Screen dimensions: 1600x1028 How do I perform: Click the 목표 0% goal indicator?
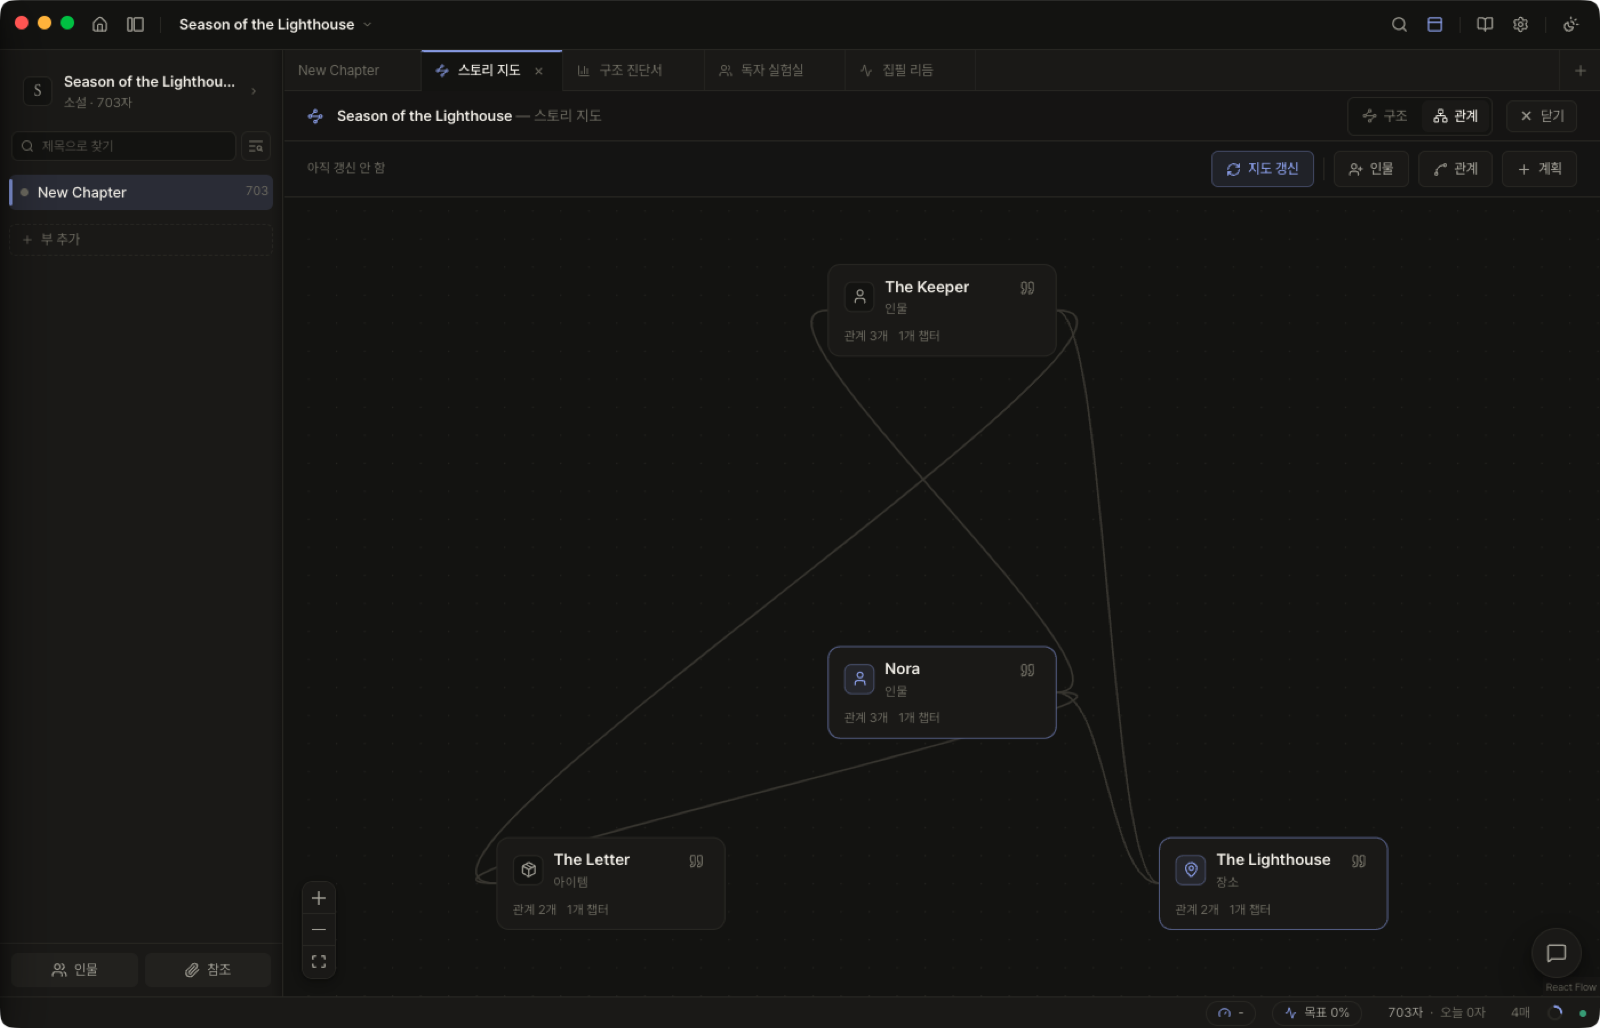point(1317,1013)
